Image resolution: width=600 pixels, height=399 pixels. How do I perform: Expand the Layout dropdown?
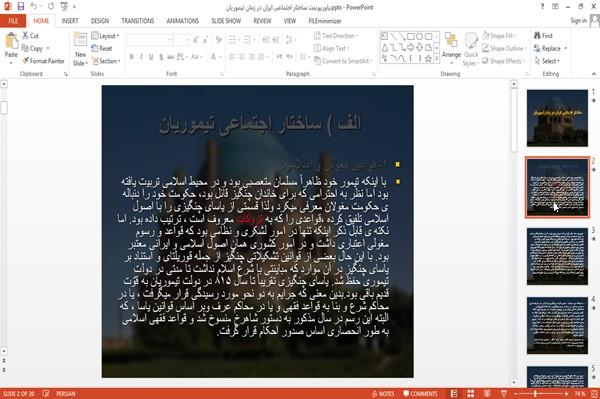pos(106,36)
